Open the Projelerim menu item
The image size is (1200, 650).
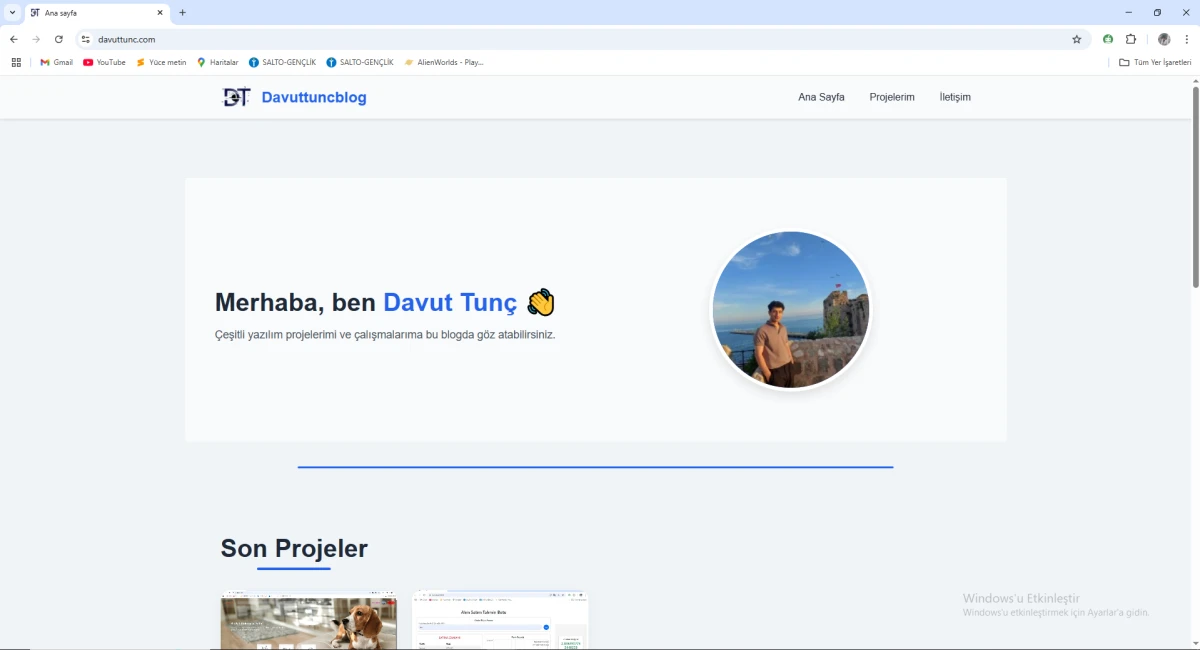click(892, 97)
